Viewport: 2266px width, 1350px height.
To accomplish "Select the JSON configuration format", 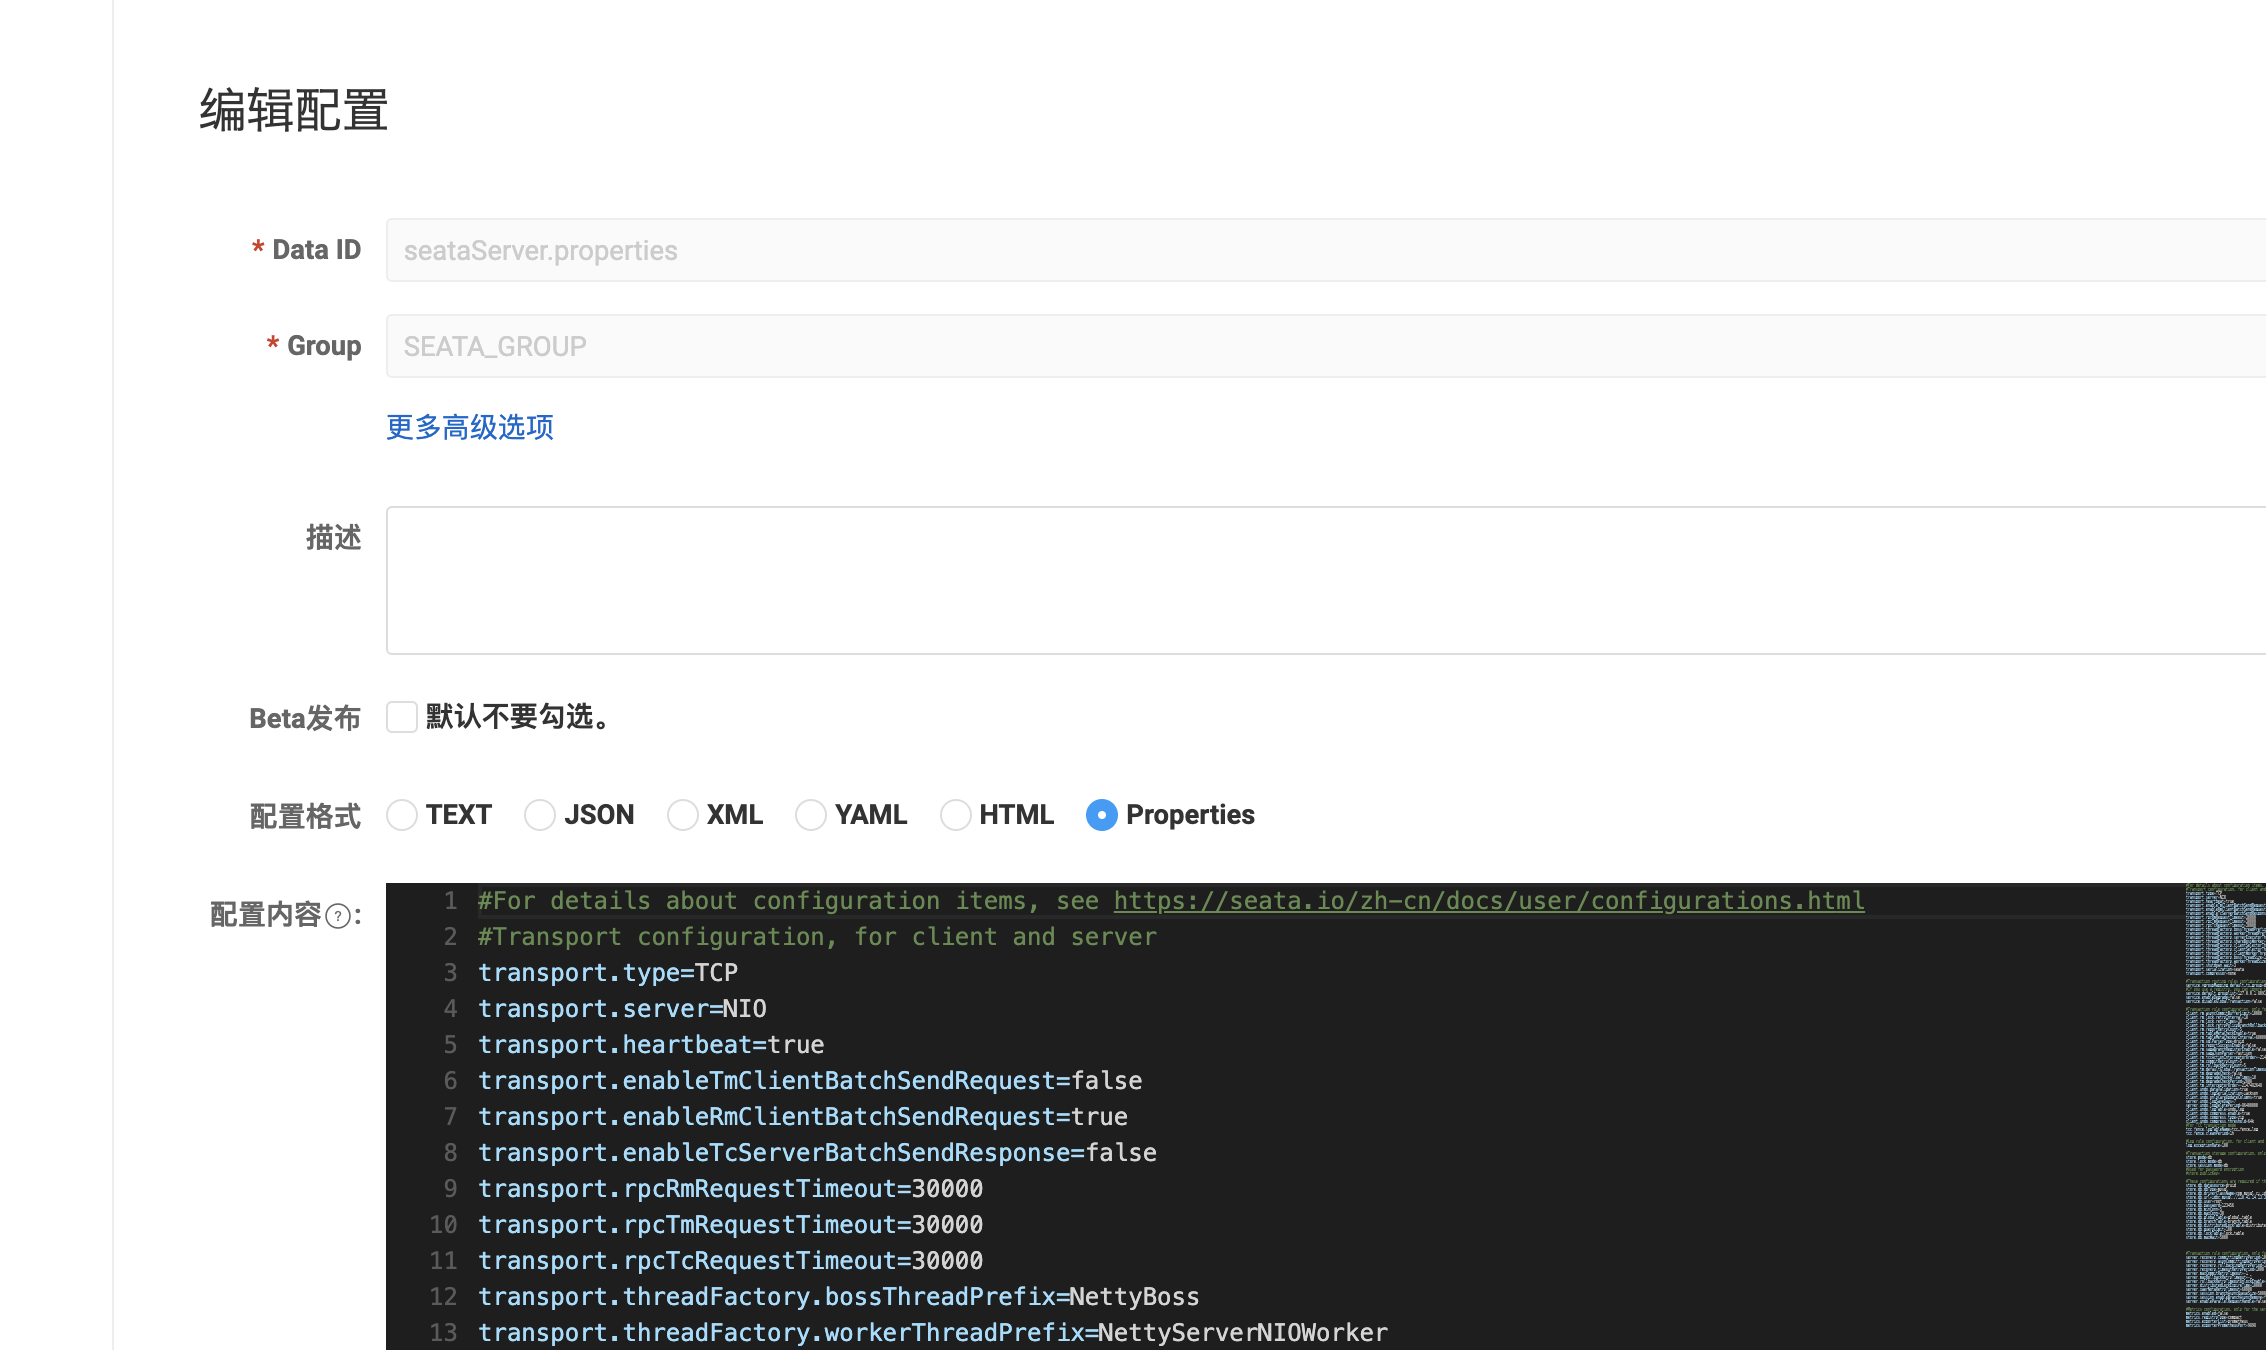I will click(539, 815).
